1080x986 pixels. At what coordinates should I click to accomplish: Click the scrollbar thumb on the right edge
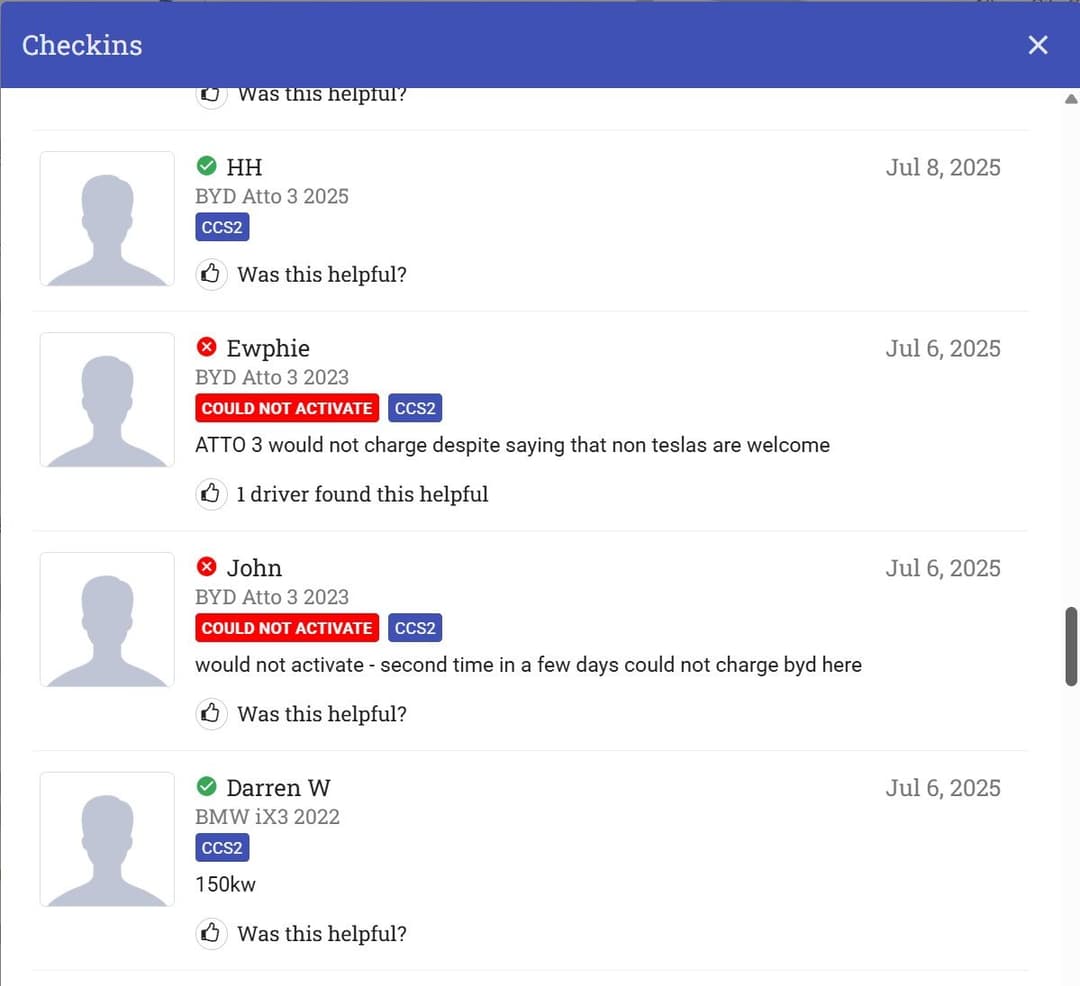[x=1071, y=645]
